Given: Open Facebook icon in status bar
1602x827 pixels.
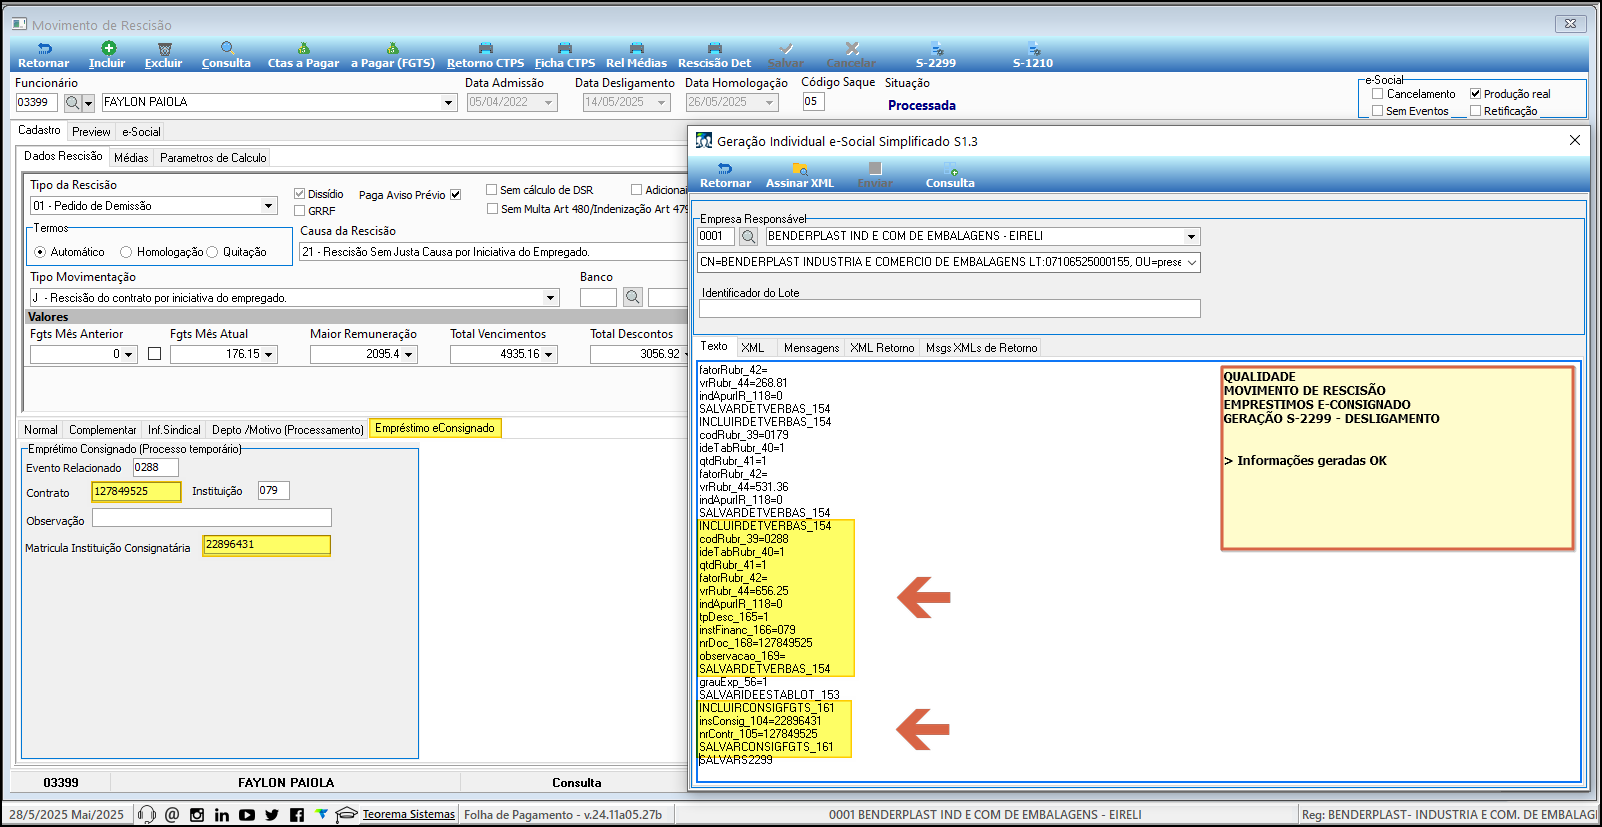Looking at the screenshot, I should [x=297, y=814].
